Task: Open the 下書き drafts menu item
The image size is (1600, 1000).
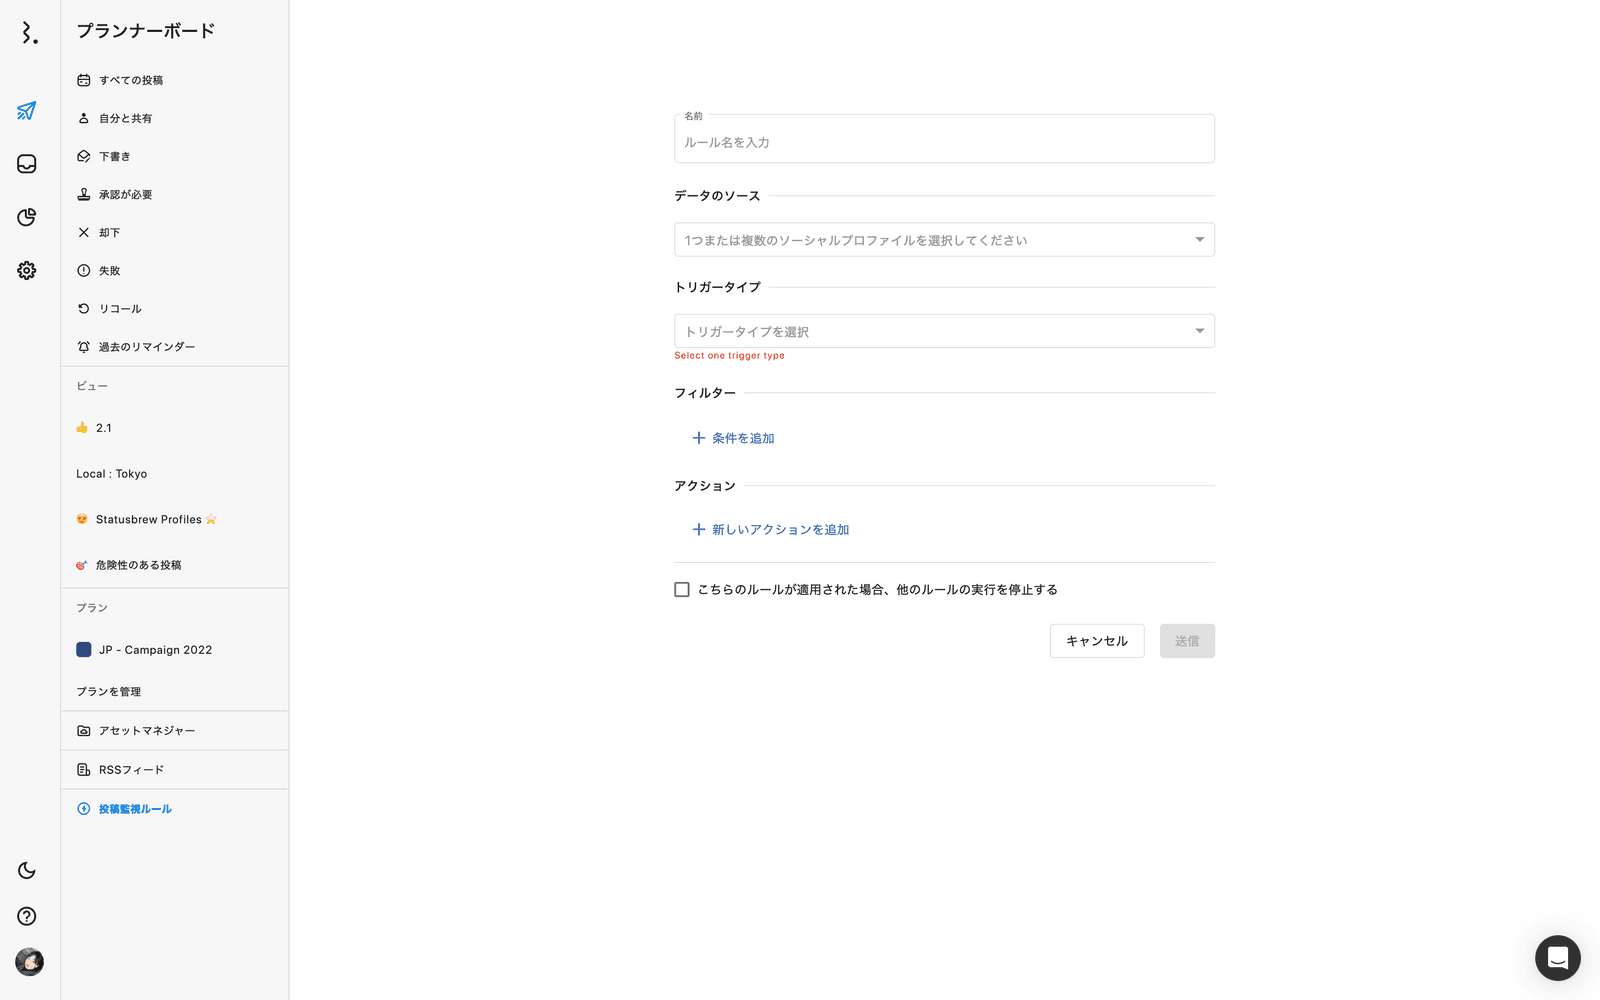Action: point(114,157)
